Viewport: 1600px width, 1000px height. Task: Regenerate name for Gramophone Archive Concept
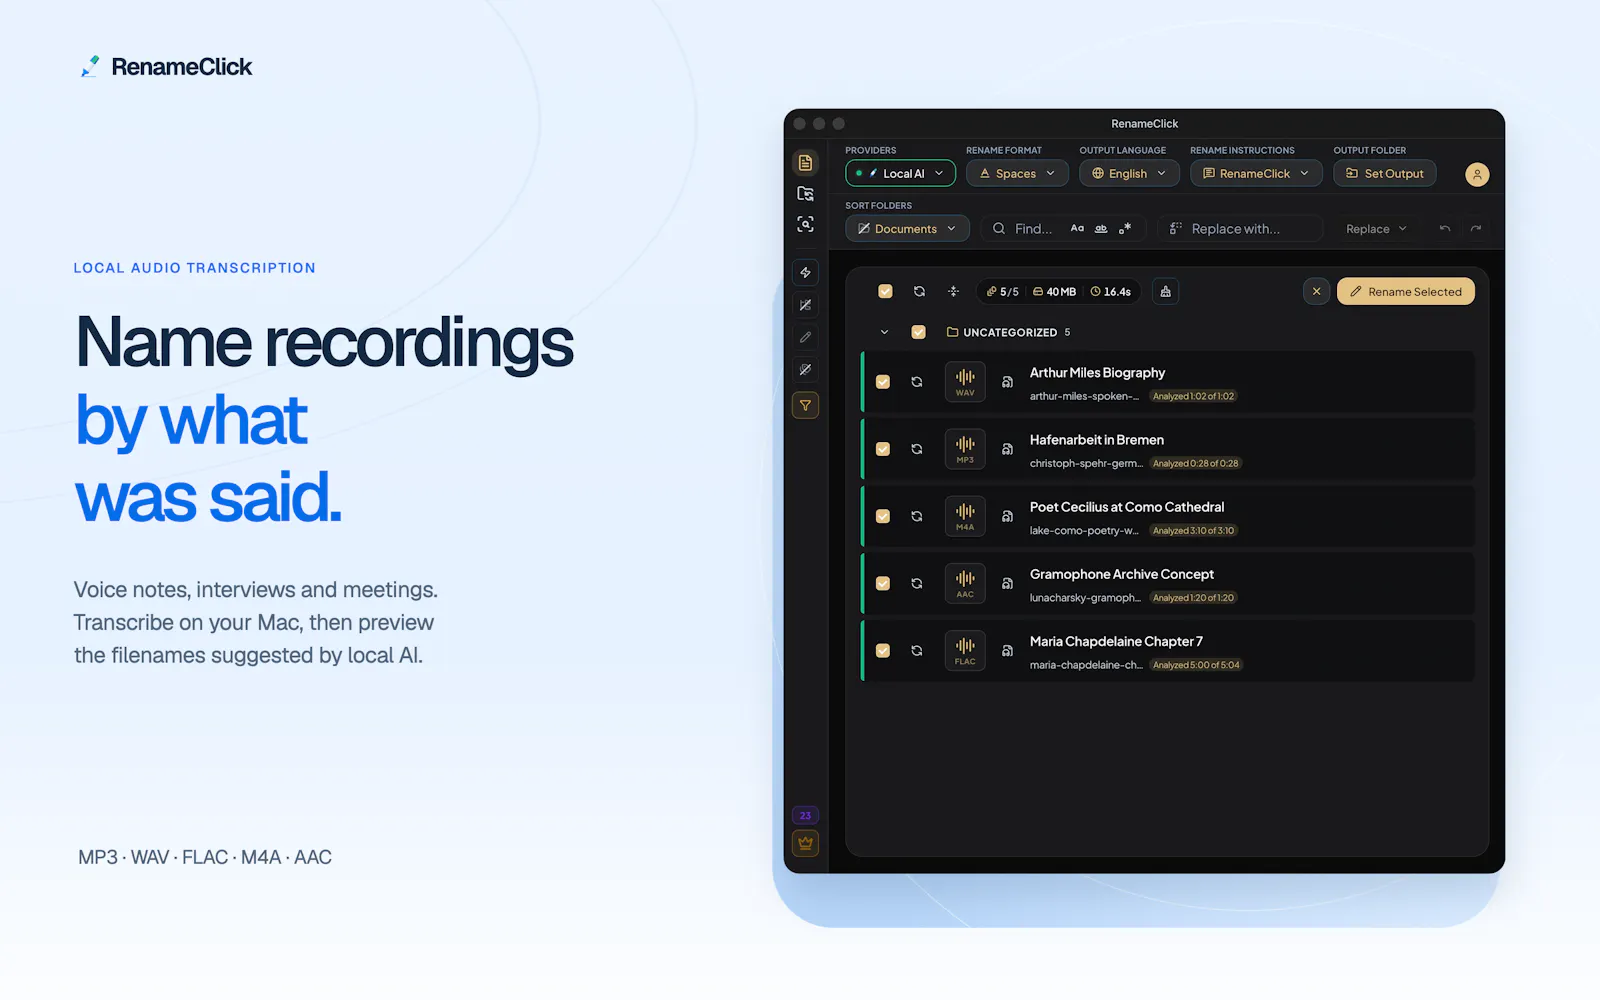point(917,583)
